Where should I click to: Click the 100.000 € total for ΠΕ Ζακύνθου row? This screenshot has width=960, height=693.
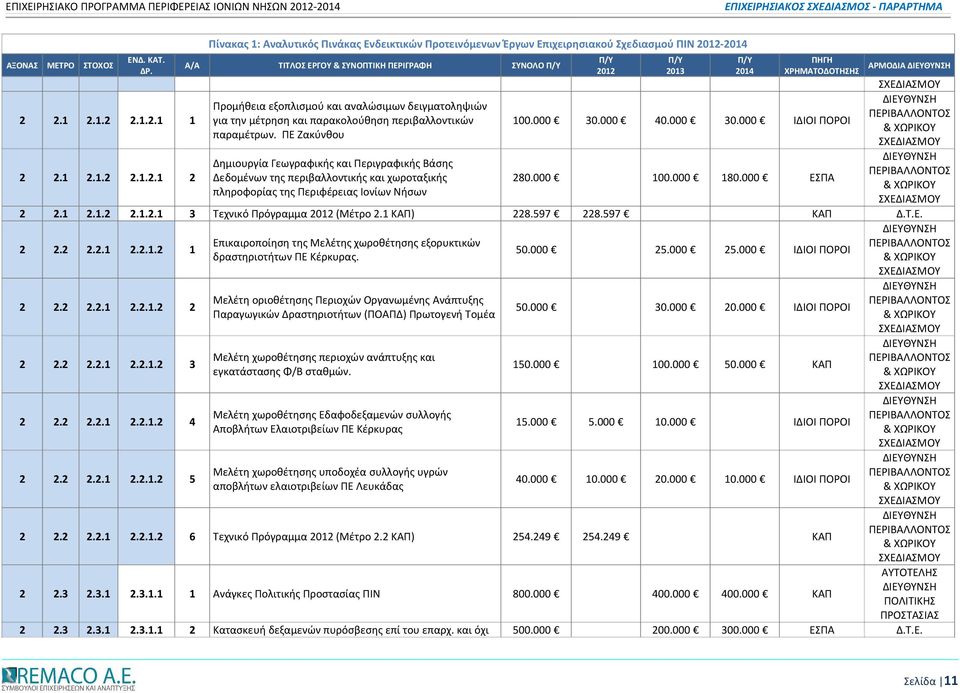coord(536,121)
